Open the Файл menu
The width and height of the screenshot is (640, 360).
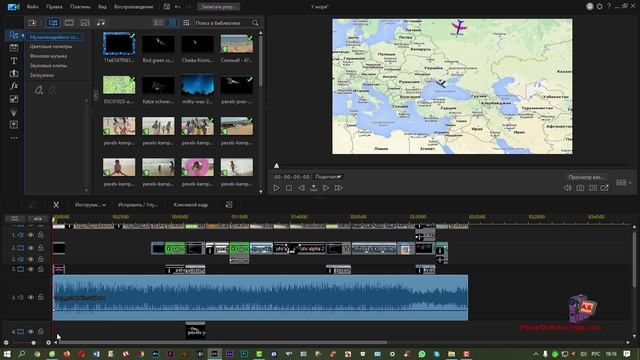click(x=32, y=7)
